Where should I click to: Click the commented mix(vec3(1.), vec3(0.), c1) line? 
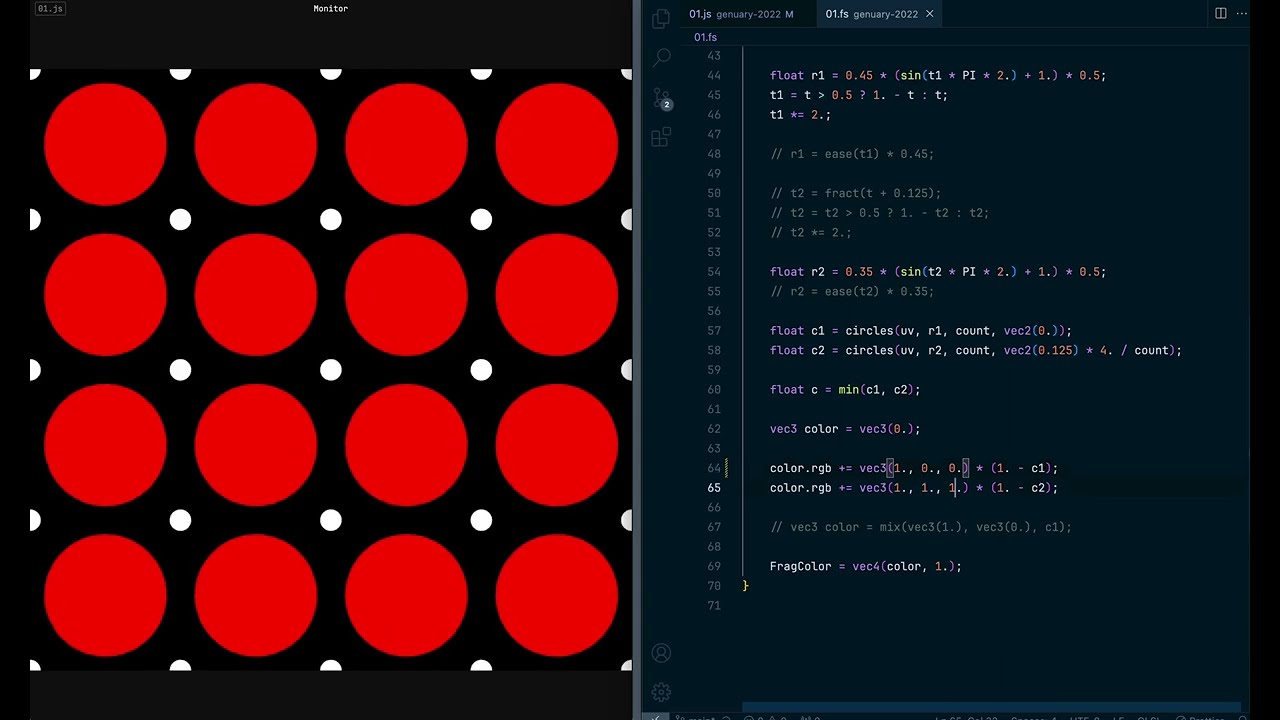point(921,526)
